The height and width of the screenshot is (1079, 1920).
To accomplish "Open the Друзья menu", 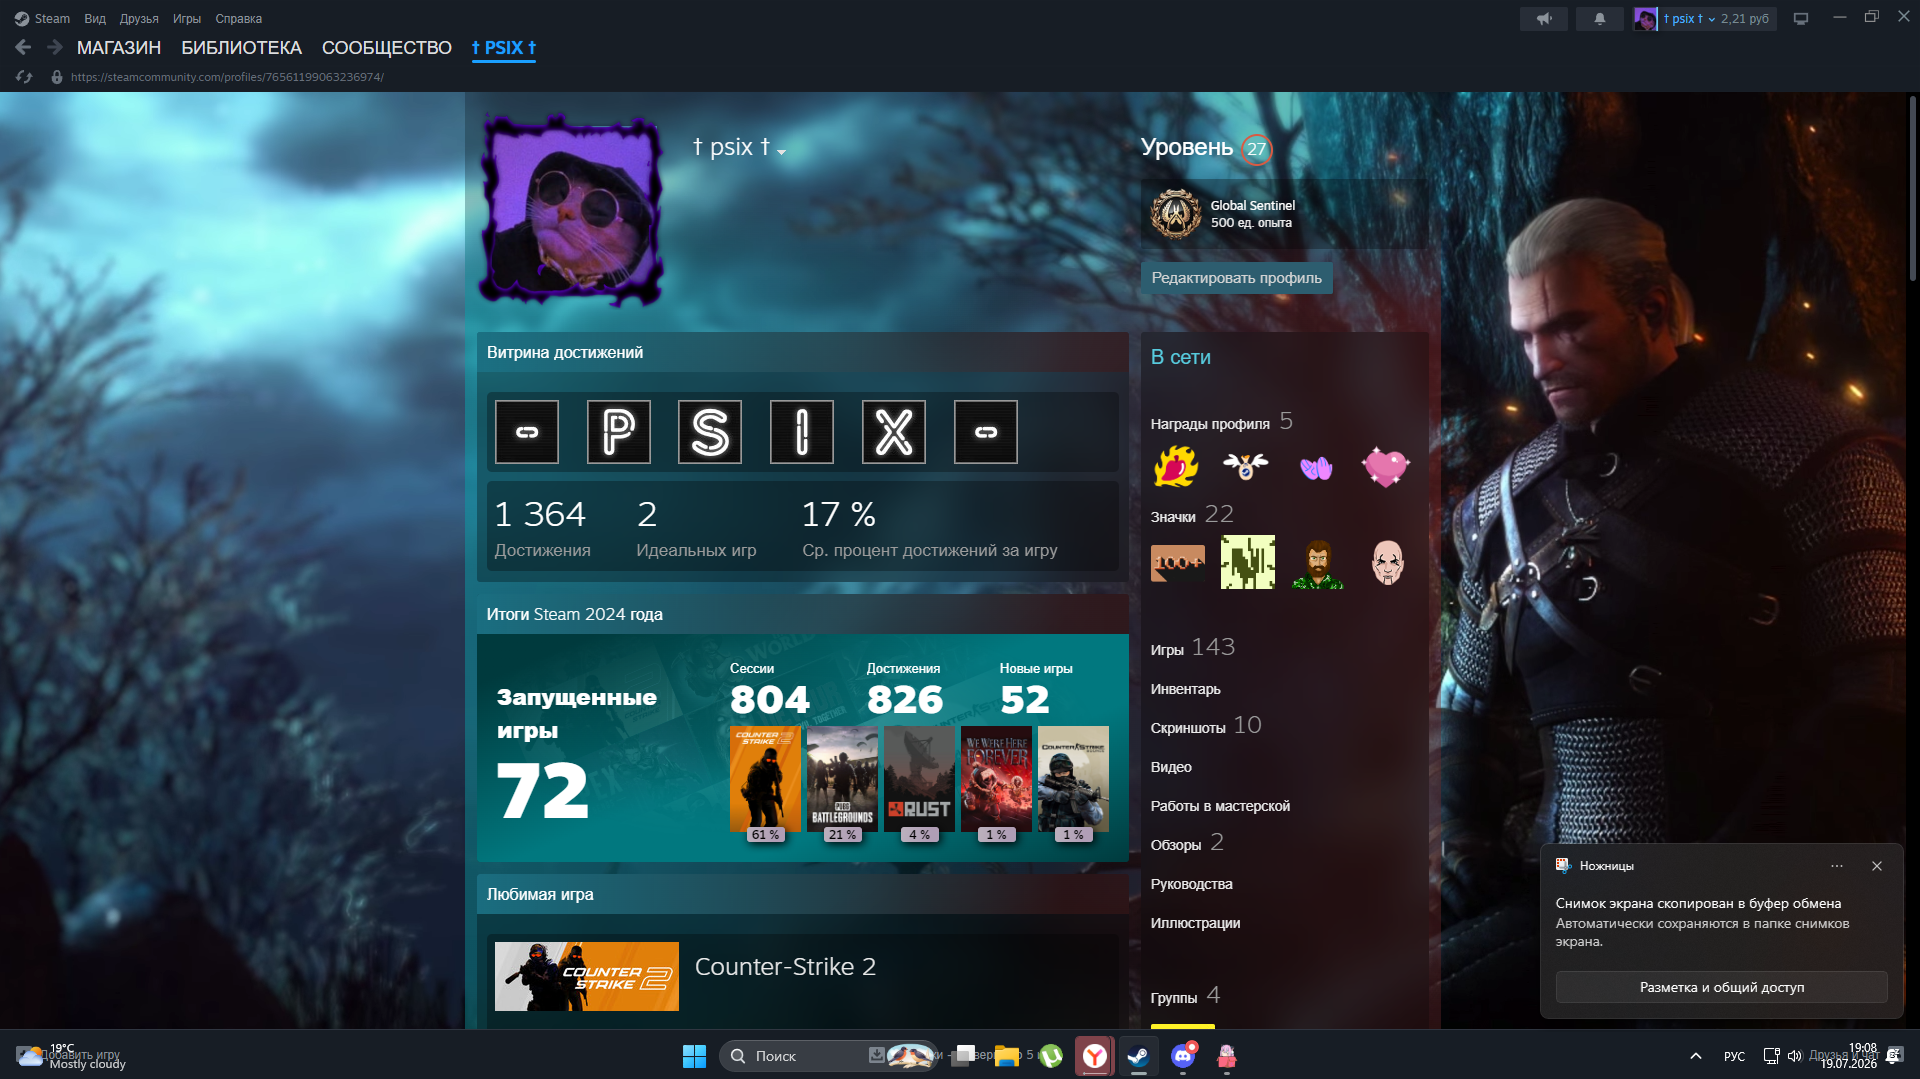I will click(139, 19).
